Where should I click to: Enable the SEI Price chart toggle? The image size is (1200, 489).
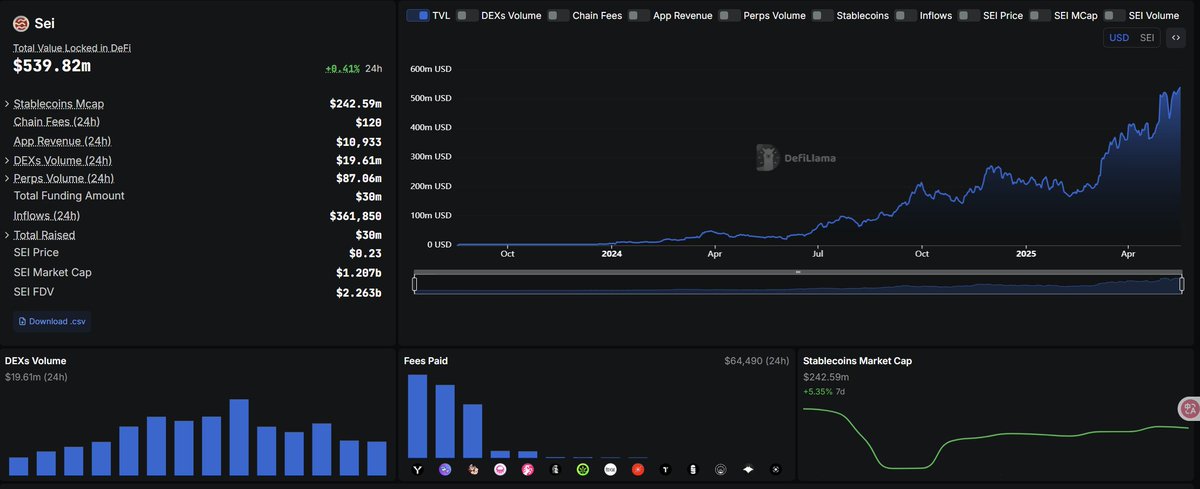coord(968,16)
